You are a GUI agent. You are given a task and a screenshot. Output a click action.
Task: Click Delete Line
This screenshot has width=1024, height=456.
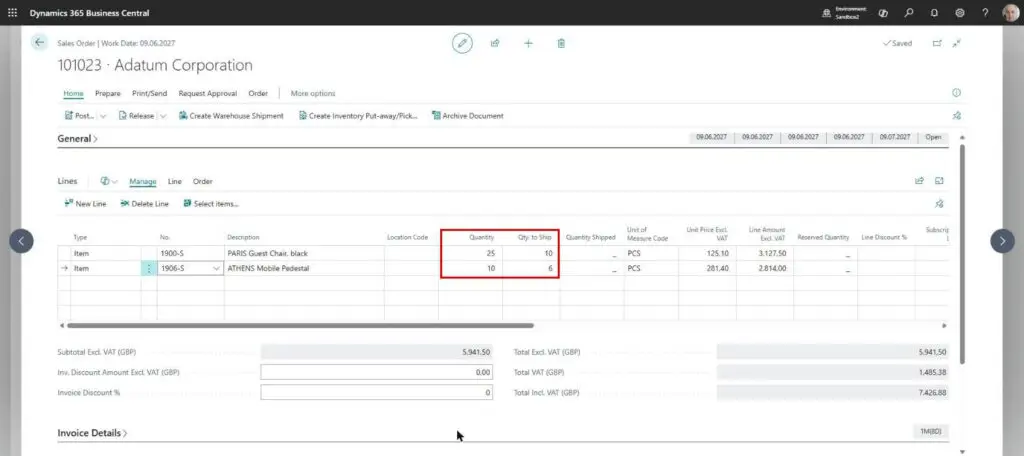[x=144, y=204]
